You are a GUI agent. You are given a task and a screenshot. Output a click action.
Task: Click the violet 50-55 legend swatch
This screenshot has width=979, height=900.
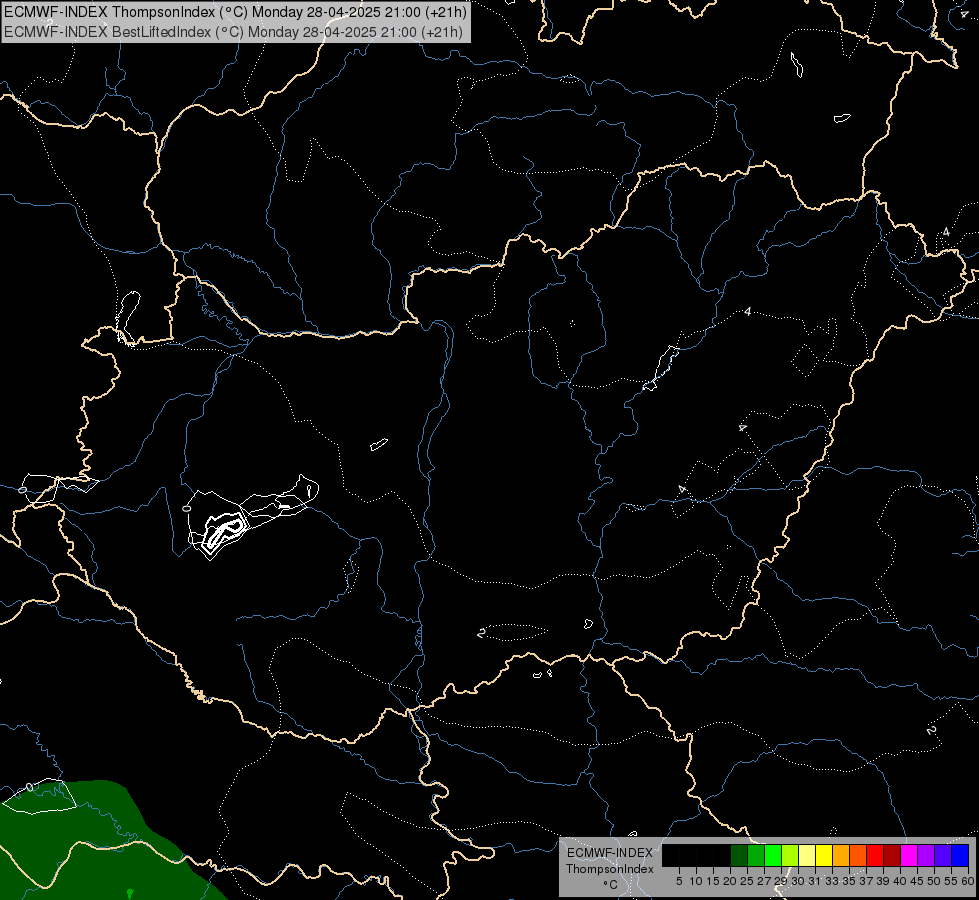pos(943,855)
